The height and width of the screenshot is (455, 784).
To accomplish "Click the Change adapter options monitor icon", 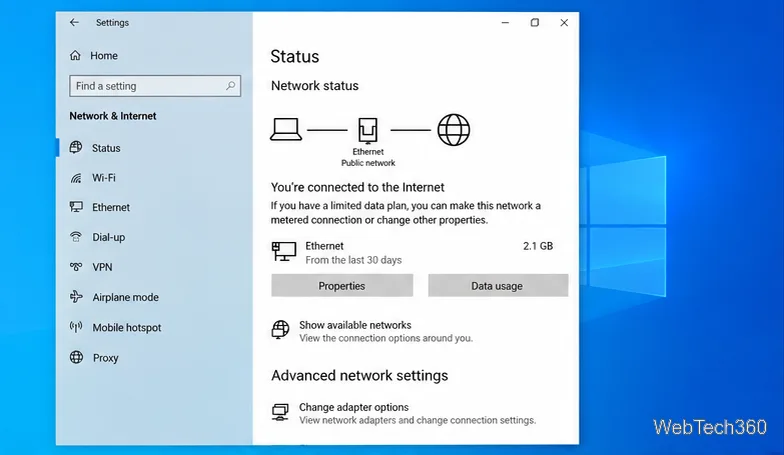I will (x=280, y=412).
